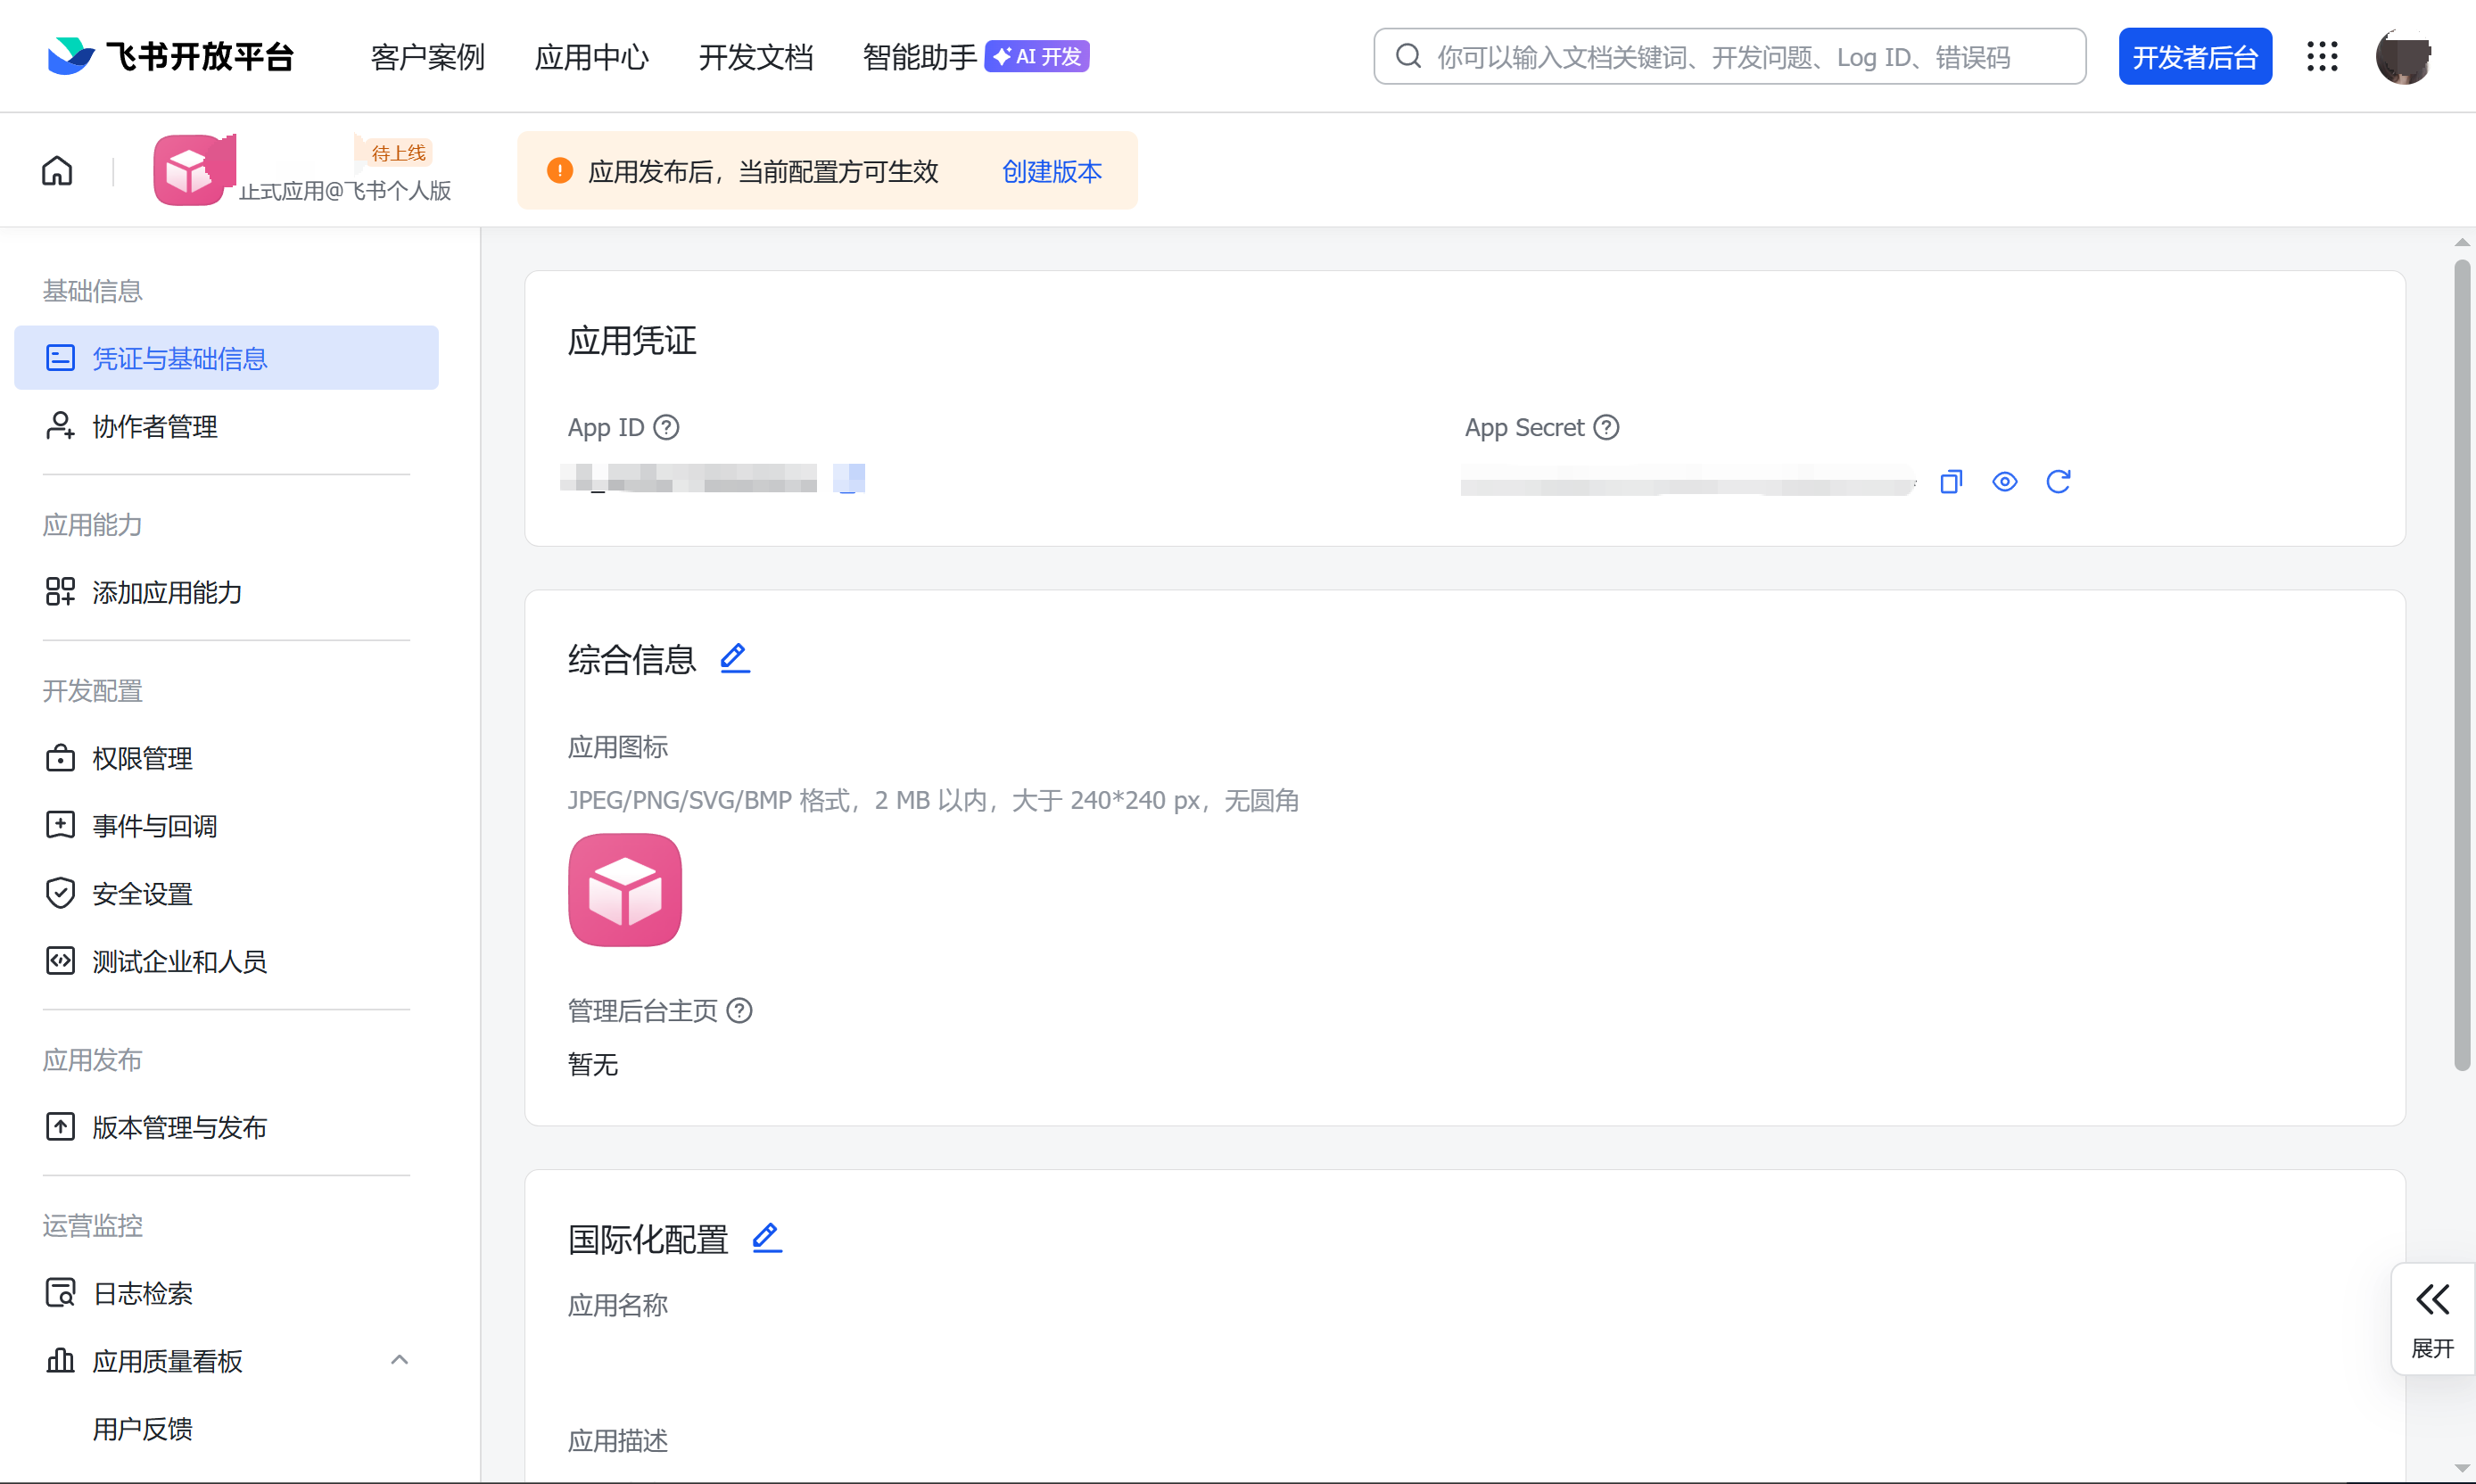Open the apps grid menu in top bar
2476x1484 pixels.
tap(2322, 57)
